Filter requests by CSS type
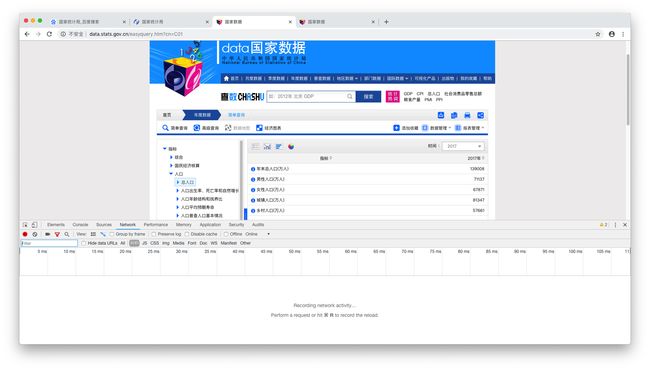The width and height of the screenshot is (650, 370). click(155, 243)
